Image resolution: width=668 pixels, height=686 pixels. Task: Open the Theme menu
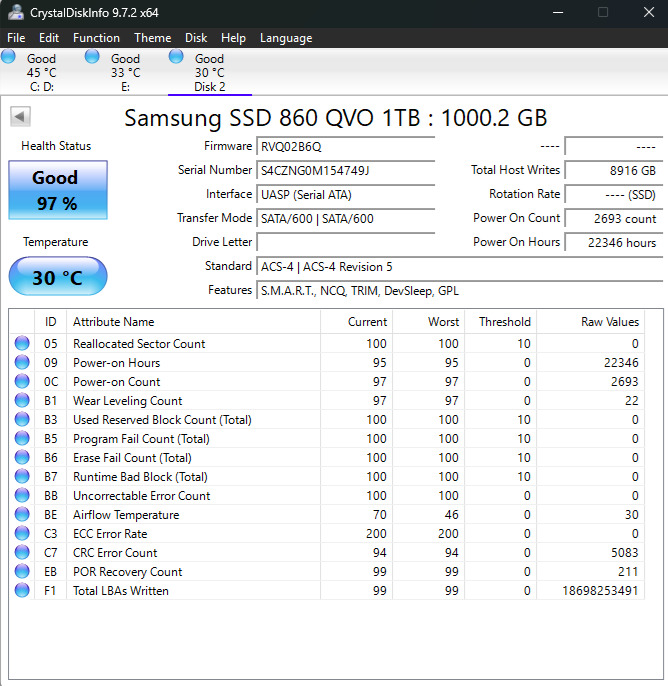coord(152,38)
